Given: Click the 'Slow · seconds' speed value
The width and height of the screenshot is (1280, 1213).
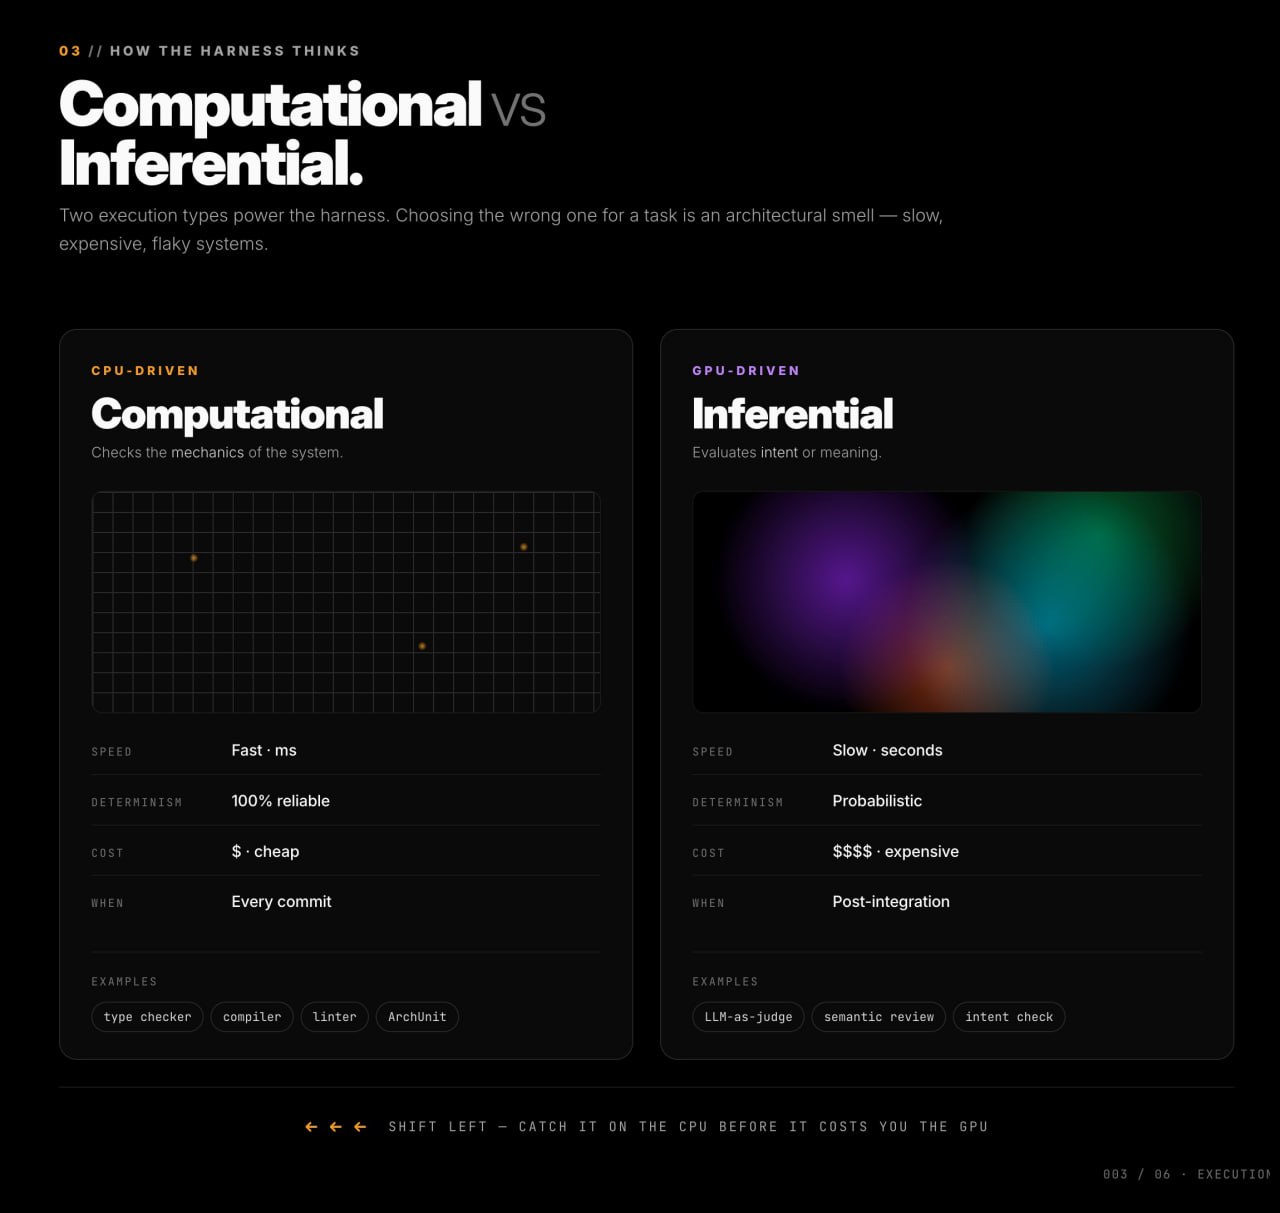Looking at the screenshot, I should (887, 750).
